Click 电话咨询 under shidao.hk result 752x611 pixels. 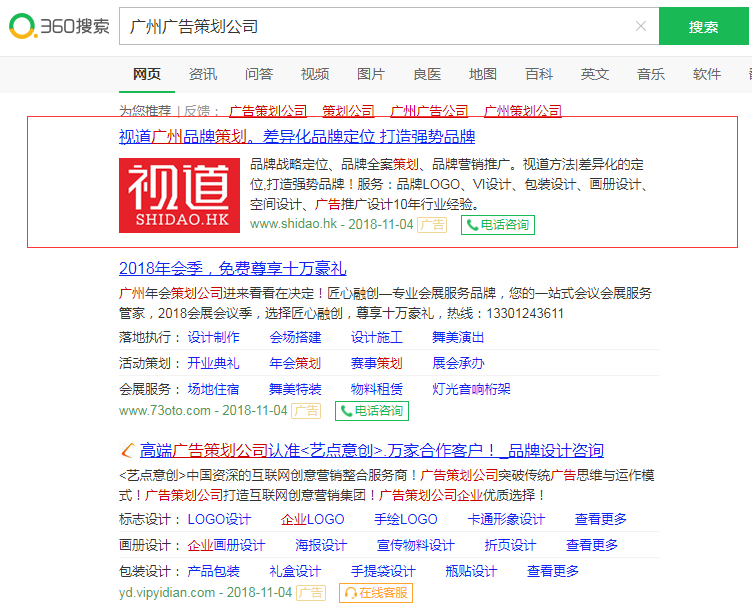click(x=498, y=225)
